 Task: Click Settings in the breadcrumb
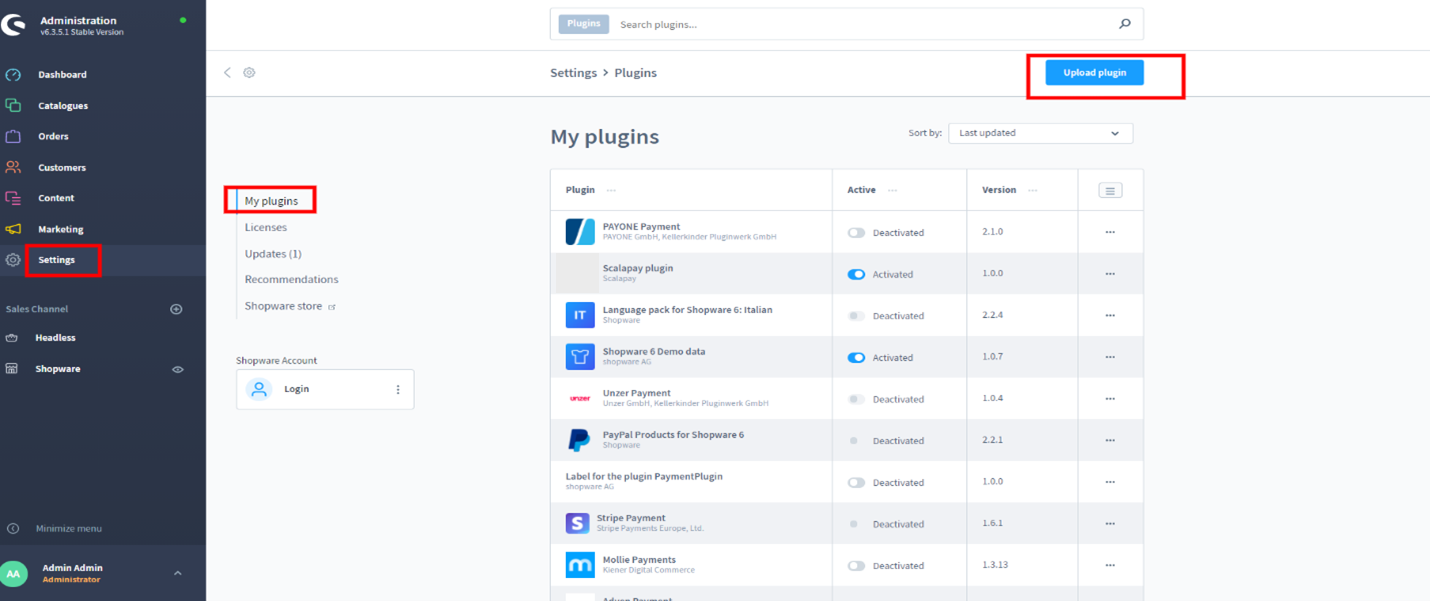tap(573, 73)
